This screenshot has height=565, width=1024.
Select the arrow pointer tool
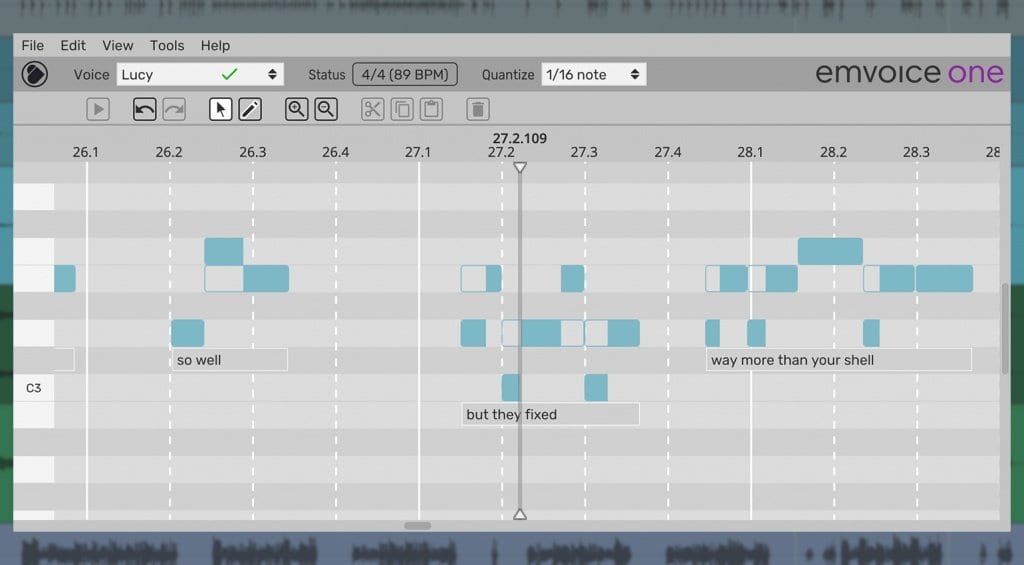tap(221, 109)
